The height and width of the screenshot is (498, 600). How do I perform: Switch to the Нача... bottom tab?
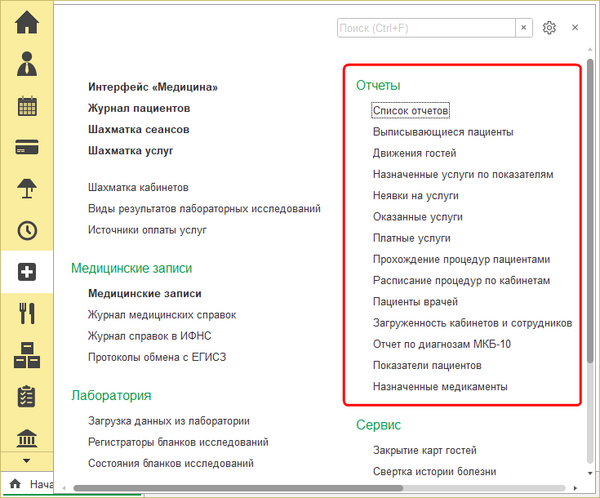point(41,484)
